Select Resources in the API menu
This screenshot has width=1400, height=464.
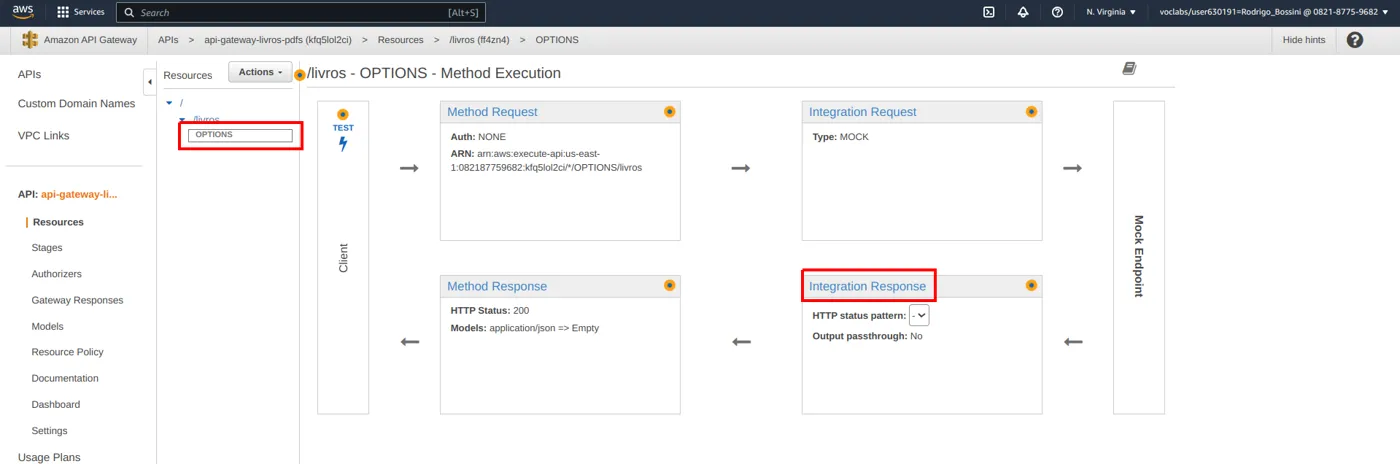(x=58, y=222)
